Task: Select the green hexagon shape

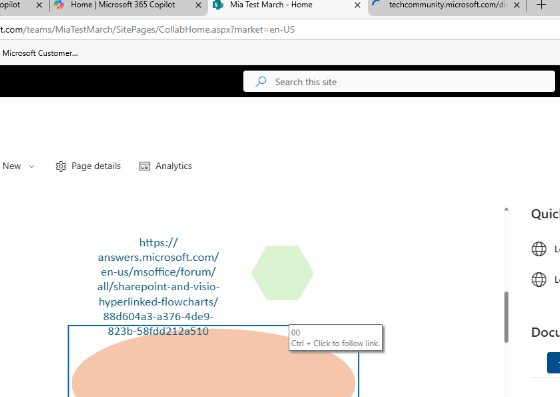Action: (282, 273)
